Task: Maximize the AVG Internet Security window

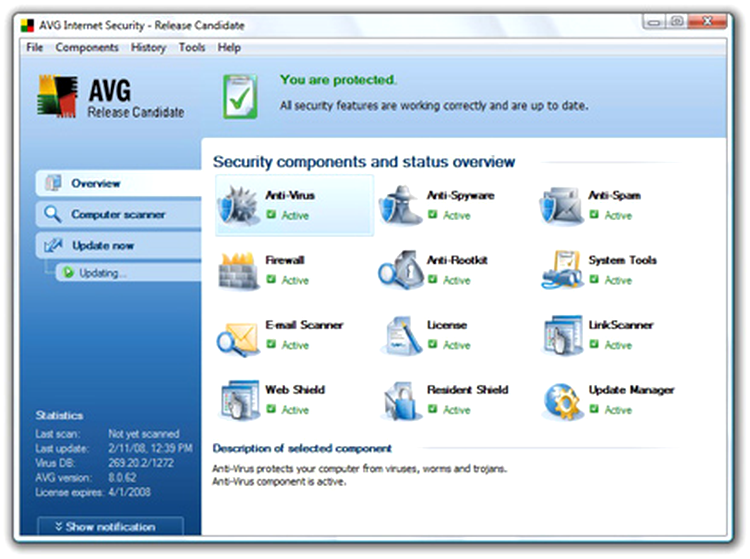Action: [x=676, y=21]
